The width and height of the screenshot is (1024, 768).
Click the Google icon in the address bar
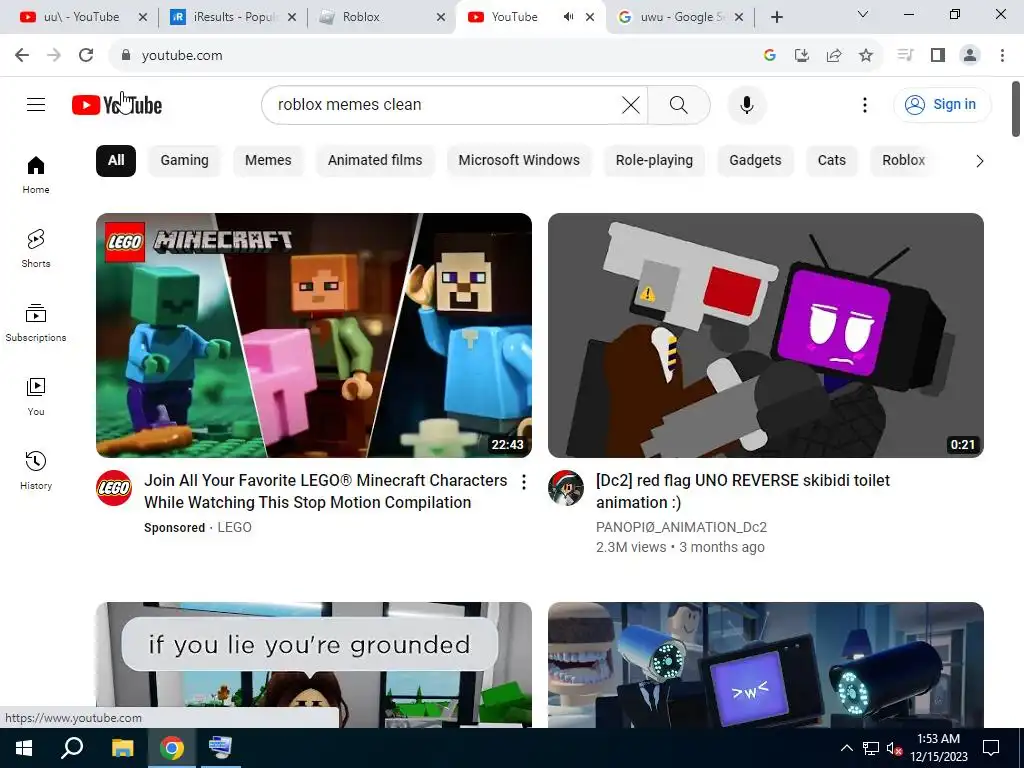(770, 56)
